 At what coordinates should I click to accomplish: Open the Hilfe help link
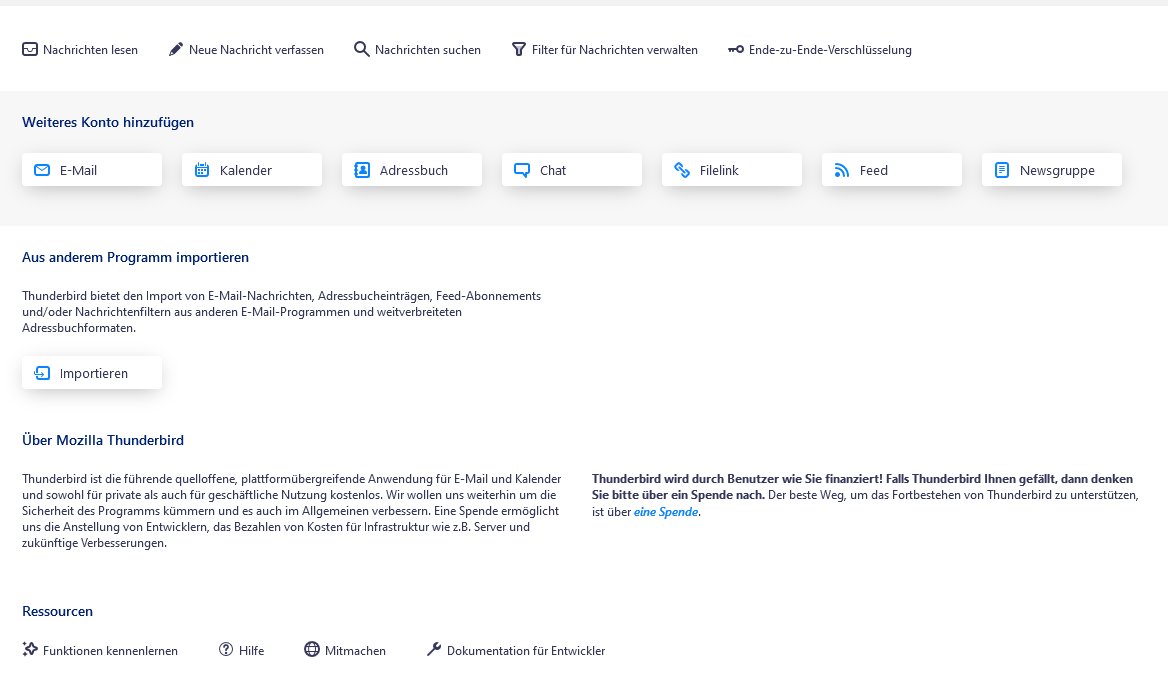242,650
